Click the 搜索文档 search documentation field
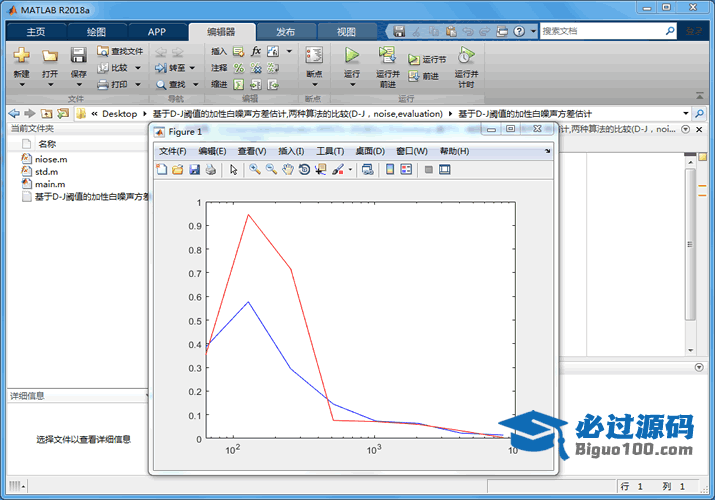715x500 pixels. pos(603,31)
